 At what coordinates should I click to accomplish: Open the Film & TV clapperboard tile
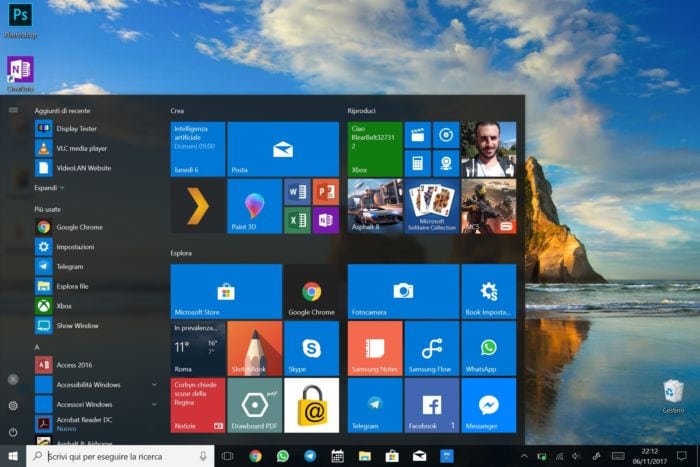(x=417, y=135)
